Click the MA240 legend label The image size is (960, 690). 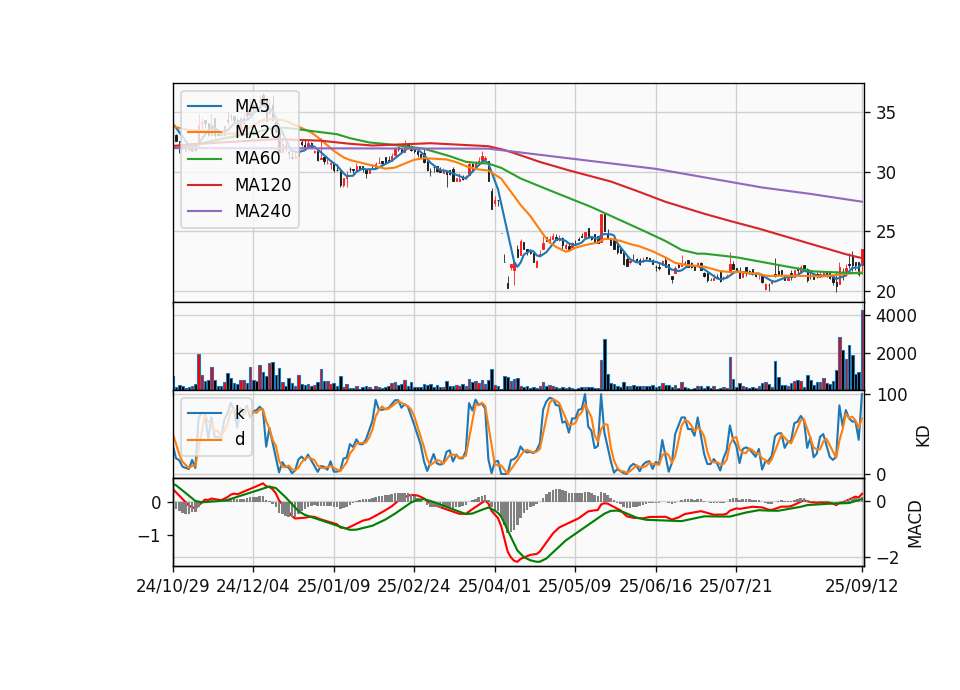[x=263, y=211]
